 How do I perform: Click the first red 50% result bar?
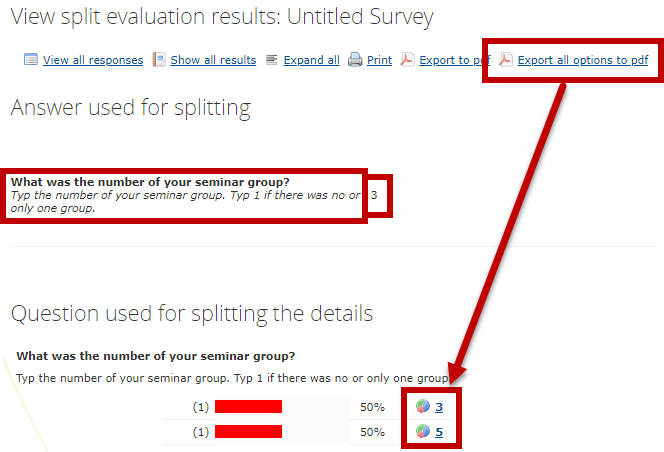(249, 407)
